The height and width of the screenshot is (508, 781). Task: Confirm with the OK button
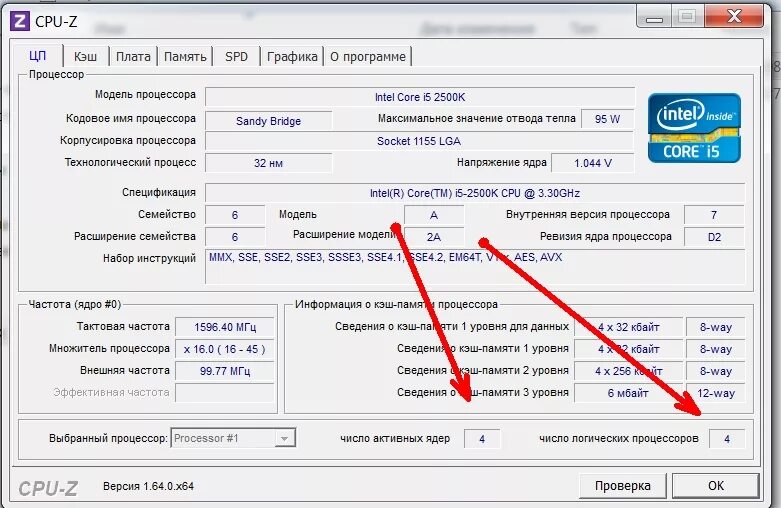[x=716, y=486]
